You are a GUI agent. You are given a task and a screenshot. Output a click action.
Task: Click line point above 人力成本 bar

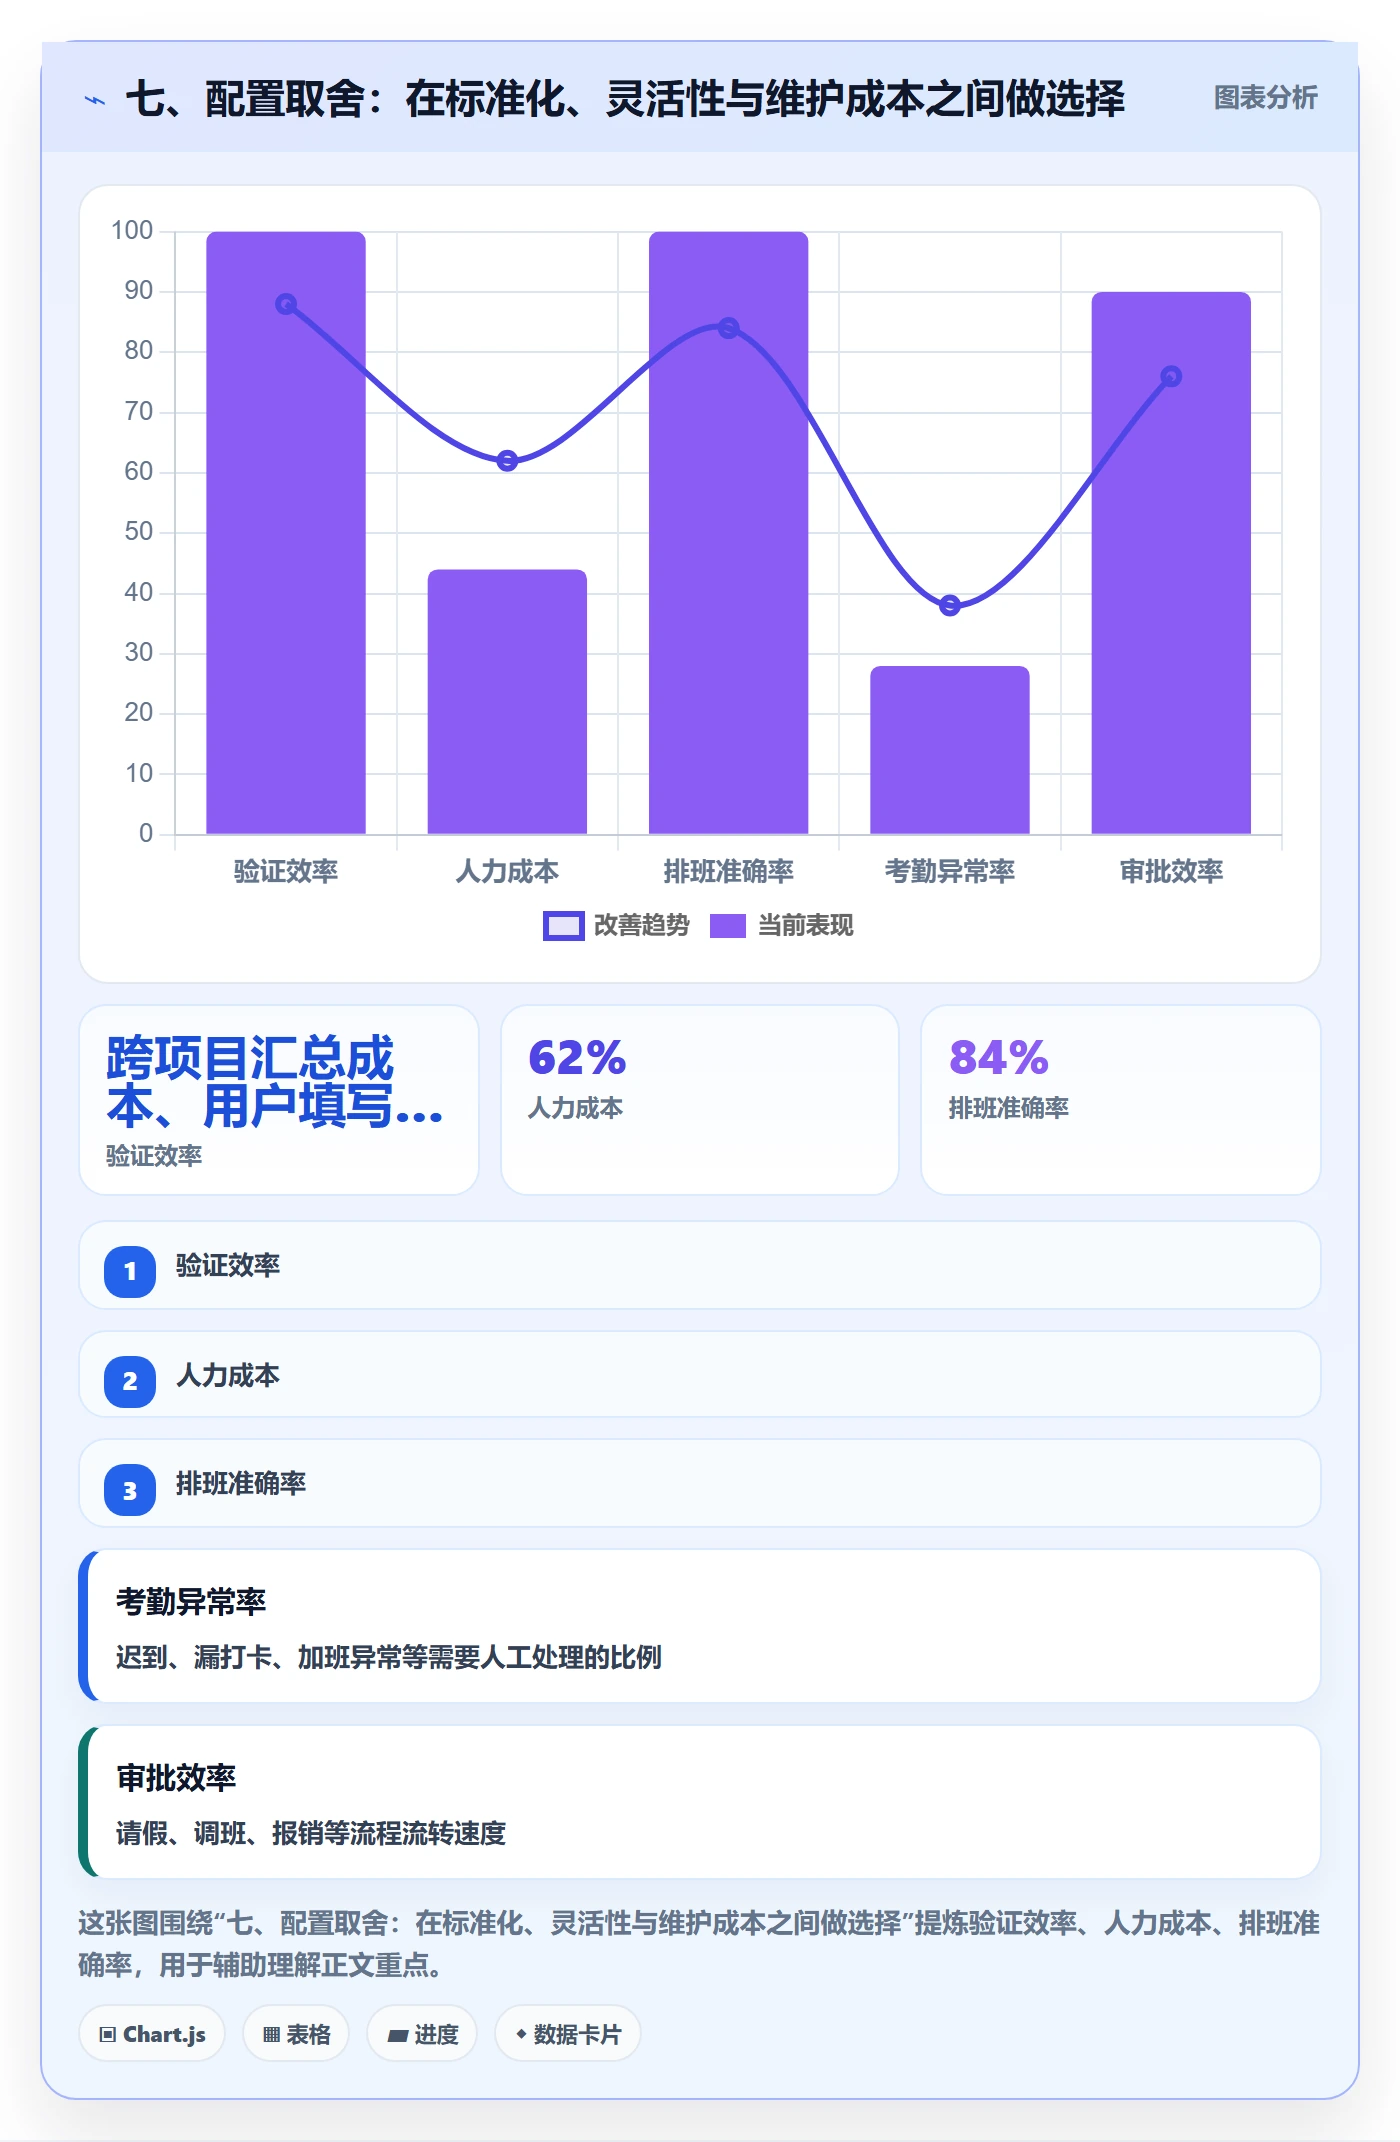(x=507, y=461)
